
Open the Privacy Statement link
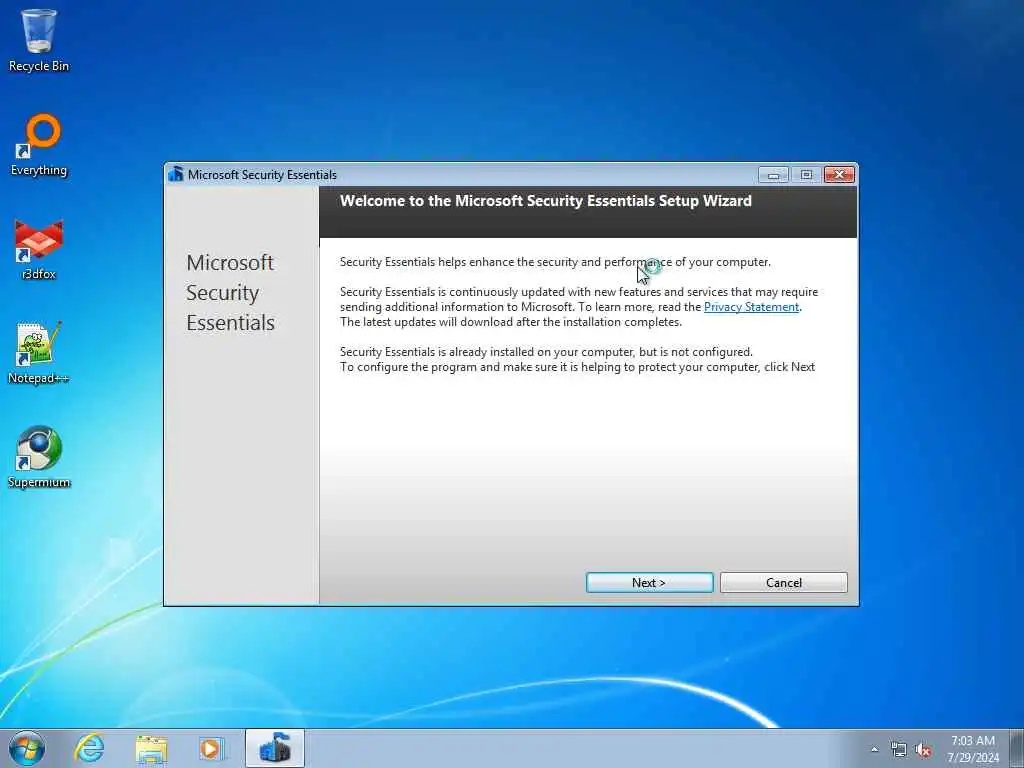(751, 307)
